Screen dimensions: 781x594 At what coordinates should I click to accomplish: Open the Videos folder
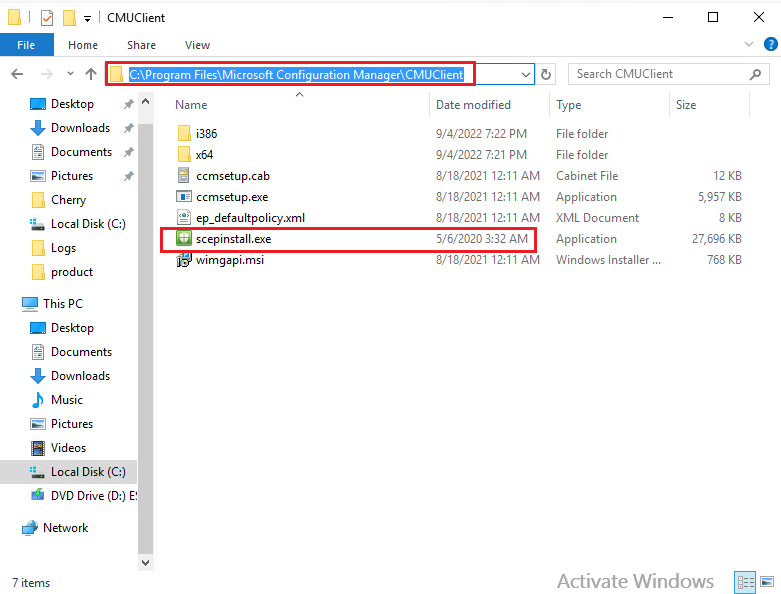click(x=68, y=448)
